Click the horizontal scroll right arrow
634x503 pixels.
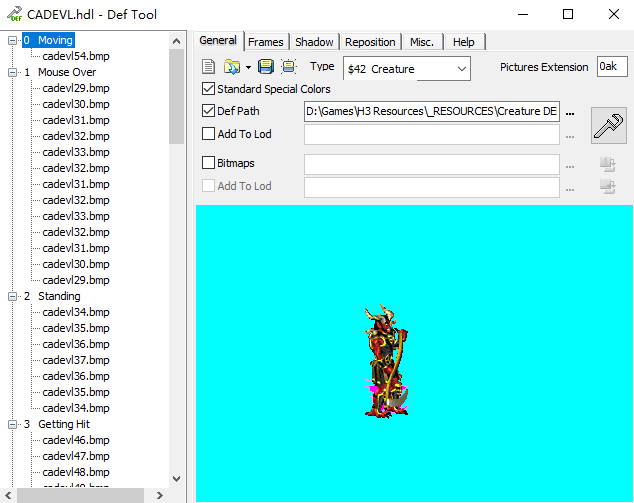pyautogui.click(x=160, y=495)
